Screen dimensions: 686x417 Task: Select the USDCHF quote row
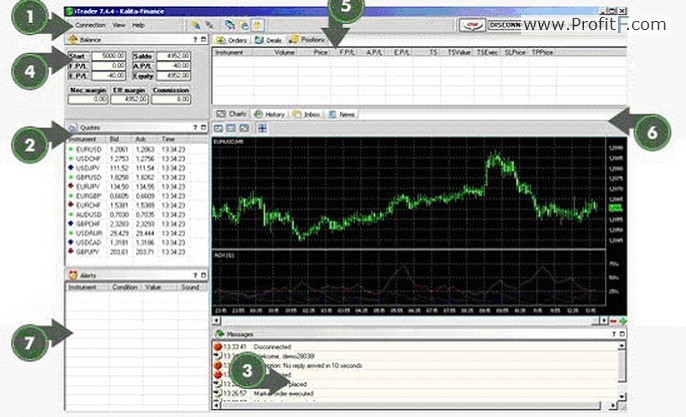pos(136,159)
